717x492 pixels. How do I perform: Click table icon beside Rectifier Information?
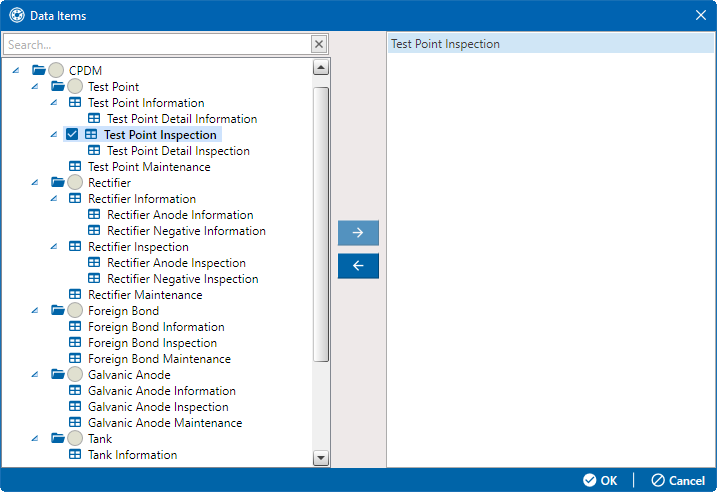(75, 198)
